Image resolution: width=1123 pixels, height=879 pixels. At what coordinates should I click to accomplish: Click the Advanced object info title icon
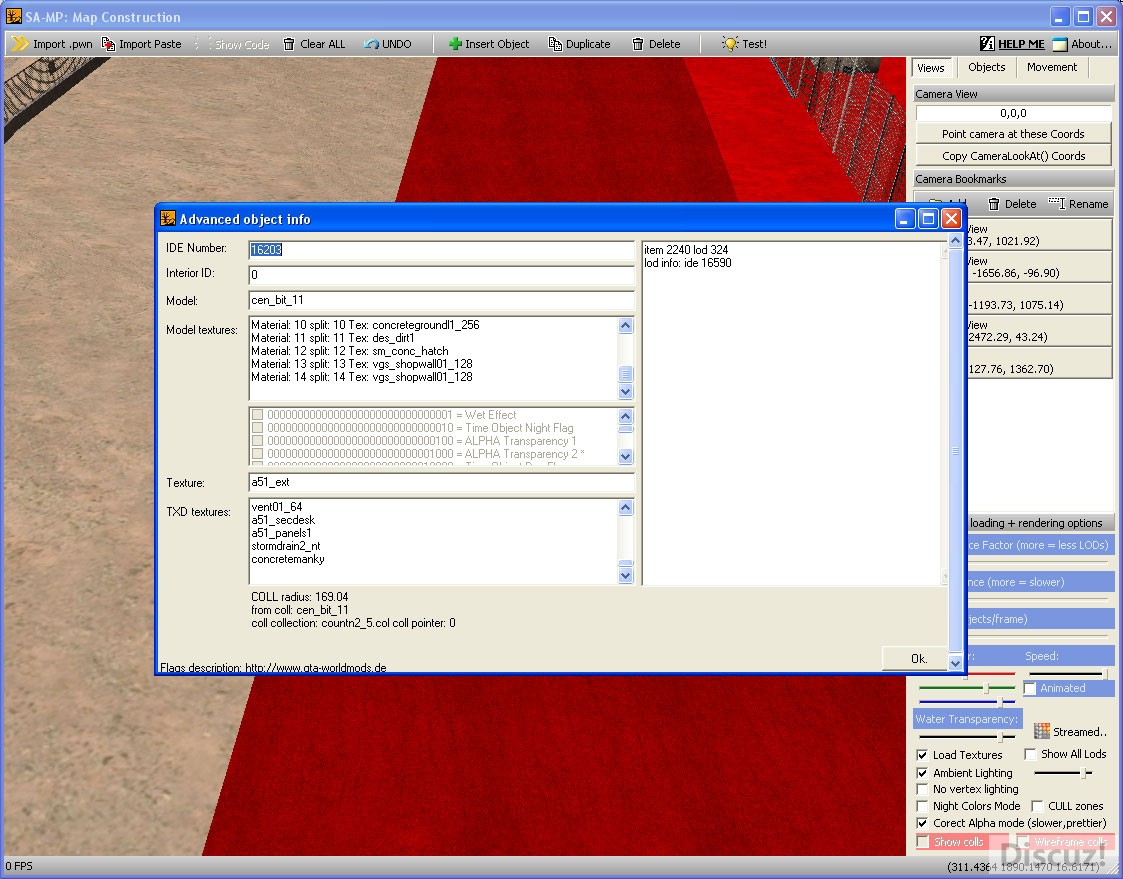tap(168, 218)
